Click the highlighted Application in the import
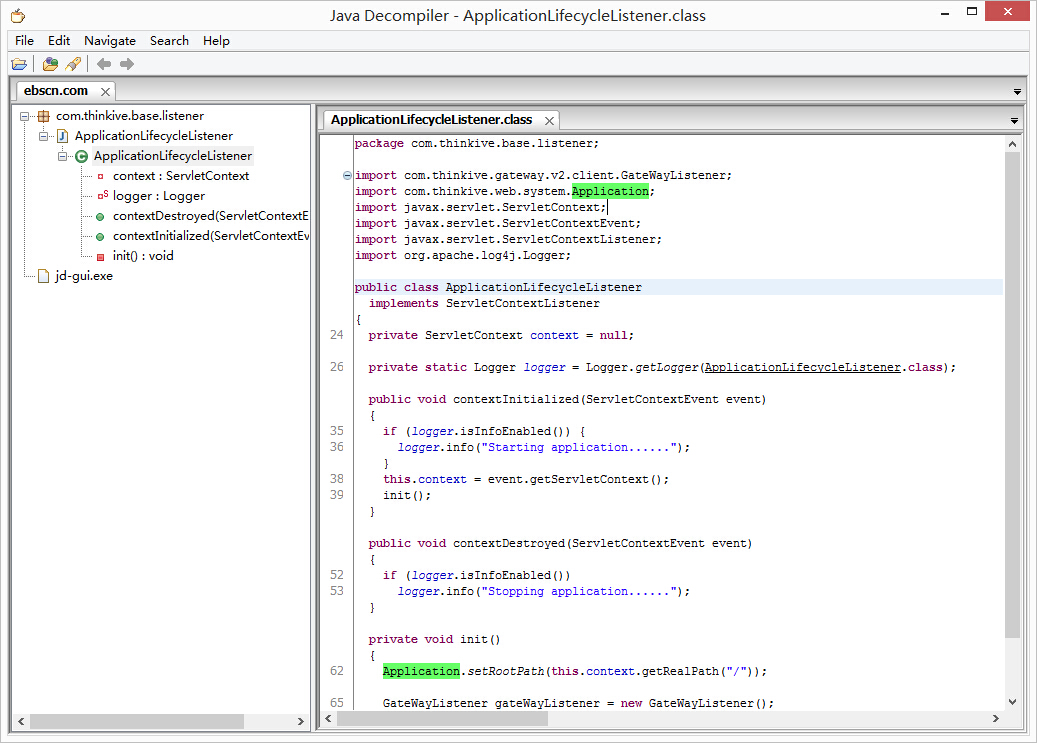 coord(610,191)
